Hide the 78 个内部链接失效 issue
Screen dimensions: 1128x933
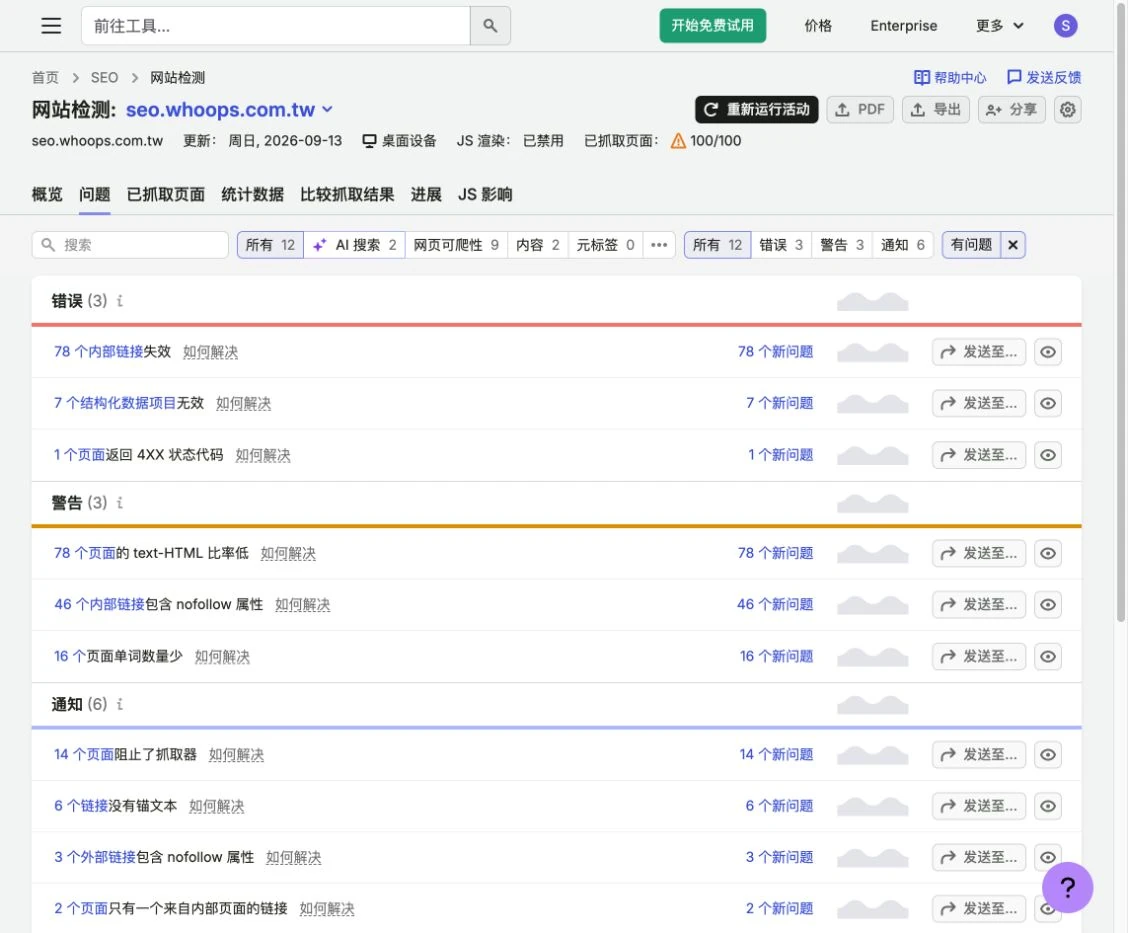click(1048, 352)
